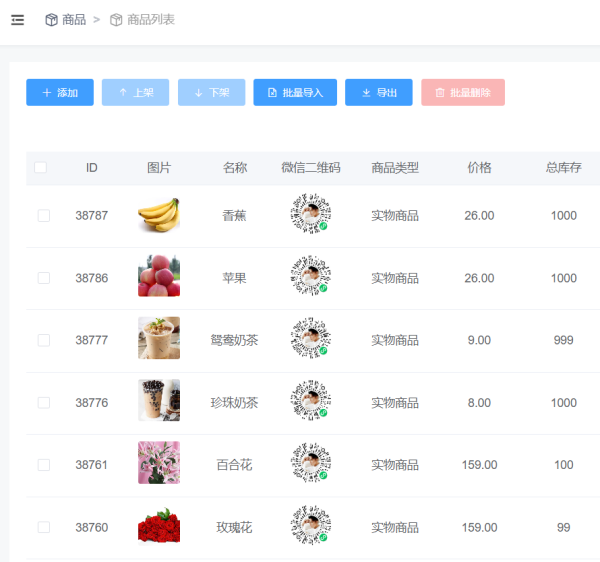The height and width of the screenshot is (562, 600).
Task: Open the WeChat QR code for 香蕉
Action: coord(310,215)
